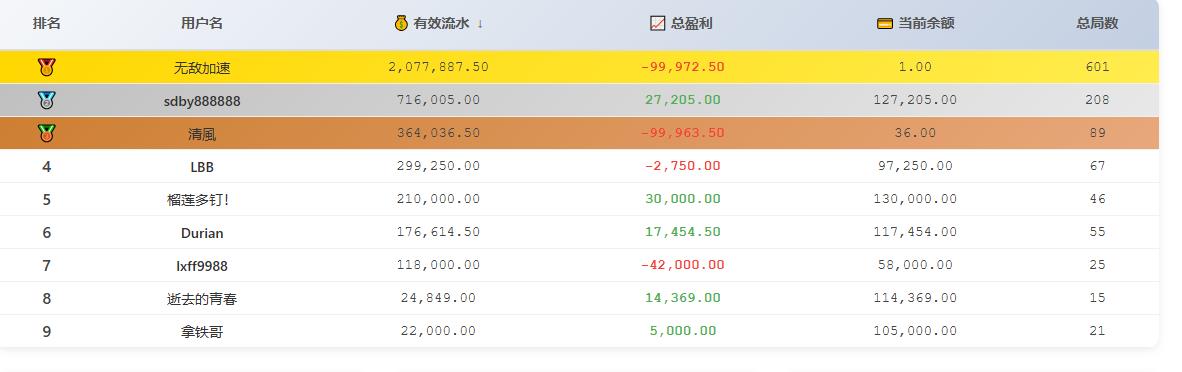Screen dimensions: 1182x372
Task: Click rounds count 208
Action: point(1098,100)
